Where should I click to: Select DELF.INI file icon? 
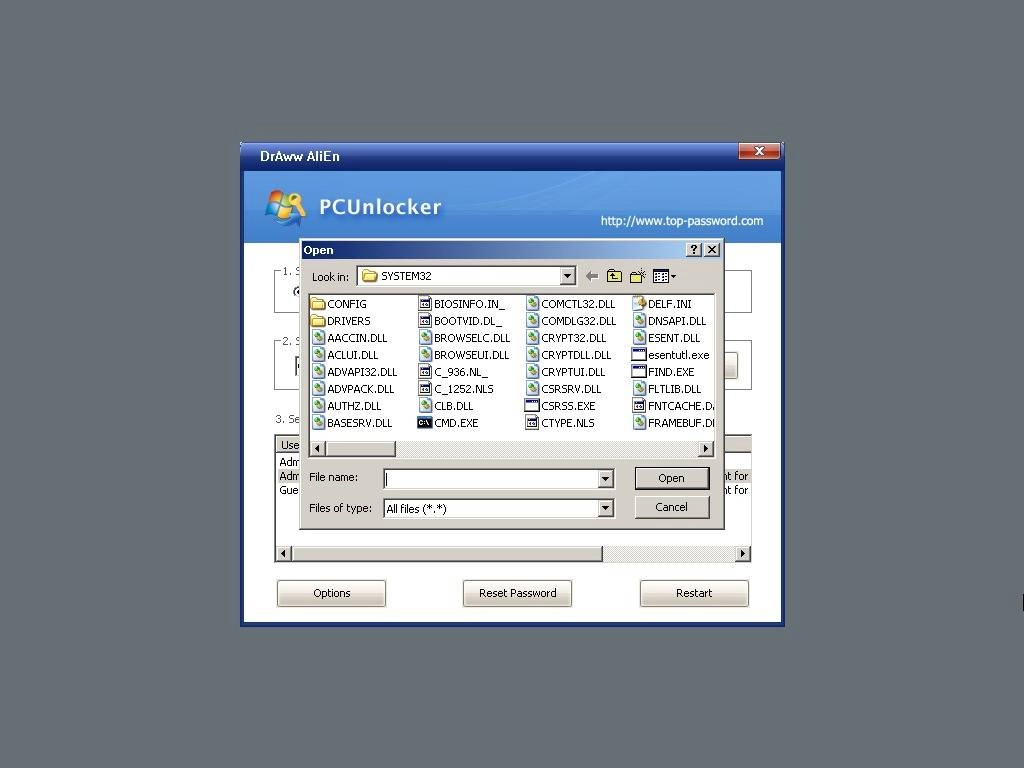639,304
